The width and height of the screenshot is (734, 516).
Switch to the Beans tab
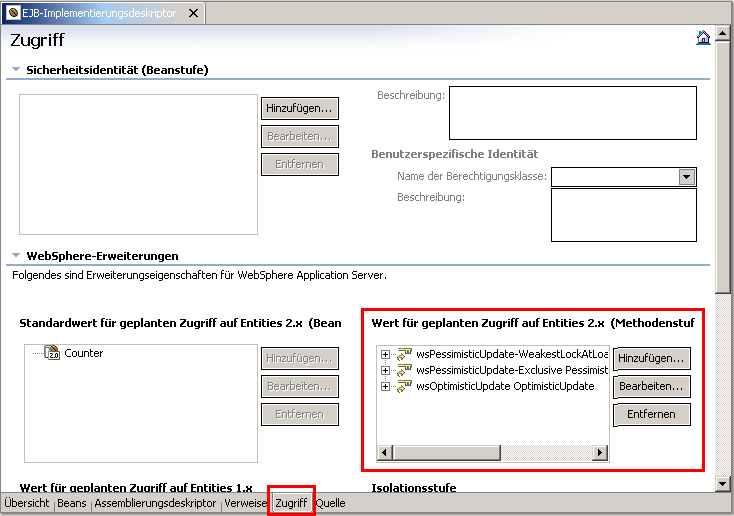coord(72,503)
